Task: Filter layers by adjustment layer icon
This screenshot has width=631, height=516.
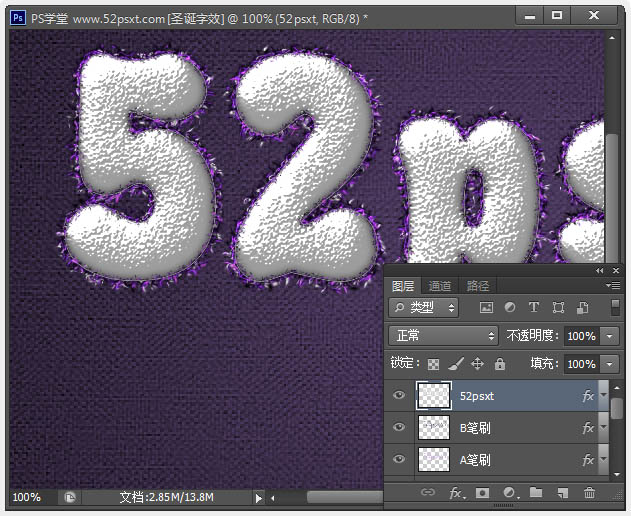Action: tap(510, 307)
